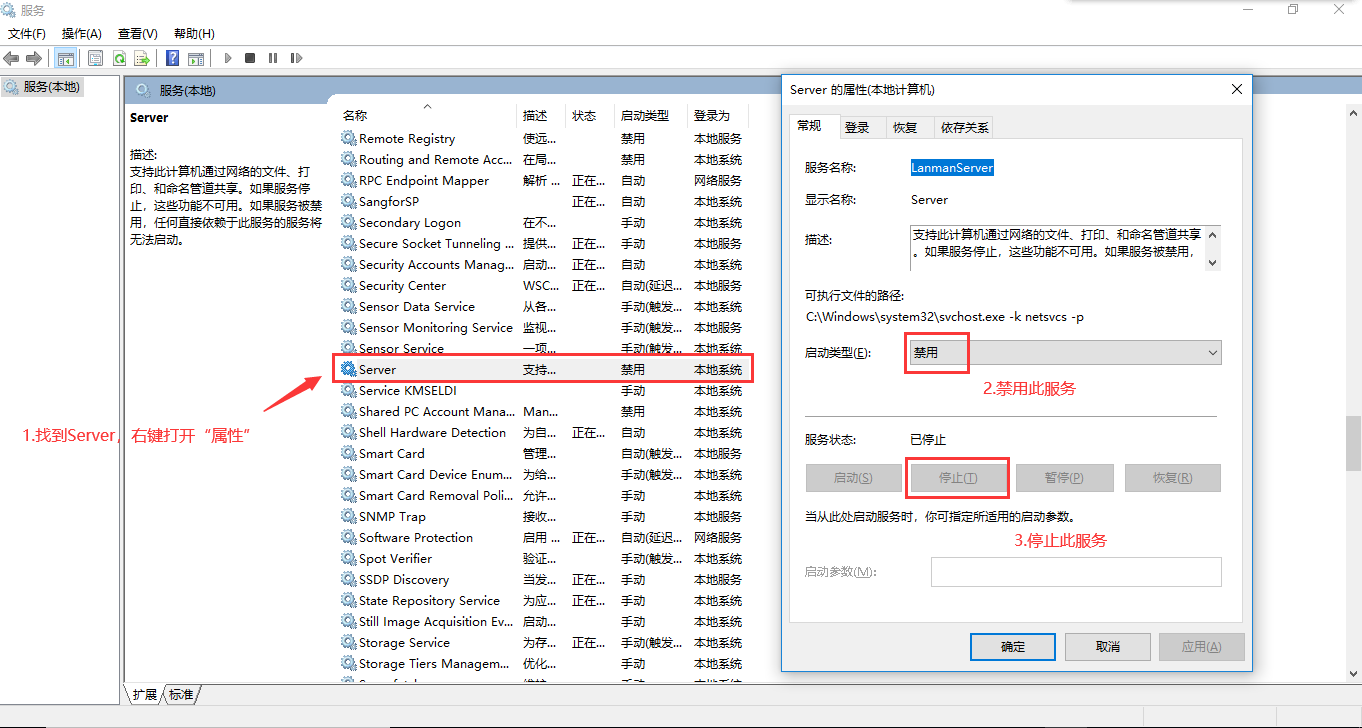The width and height of the screenshot is (1362, 728).
Task: Click the gear icon beside Security Center
Action: (348, 285)
